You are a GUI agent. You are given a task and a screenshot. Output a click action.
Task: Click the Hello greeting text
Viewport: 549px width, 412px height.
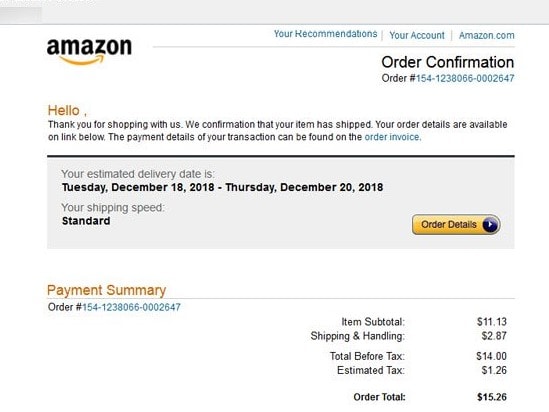point(67,111)
